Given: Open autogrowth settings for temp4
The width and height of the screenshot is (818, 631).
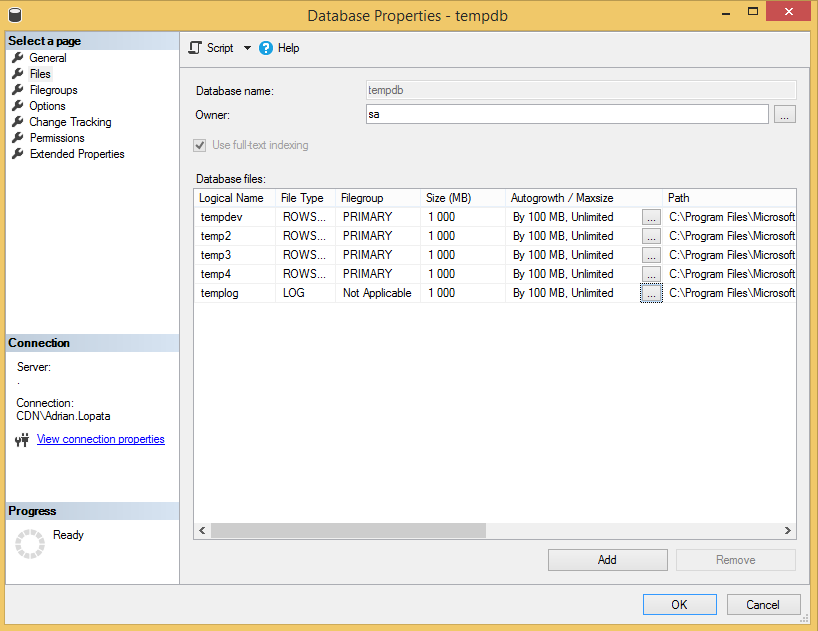Looking at the screenshot, I should click(x=651, y=274).
